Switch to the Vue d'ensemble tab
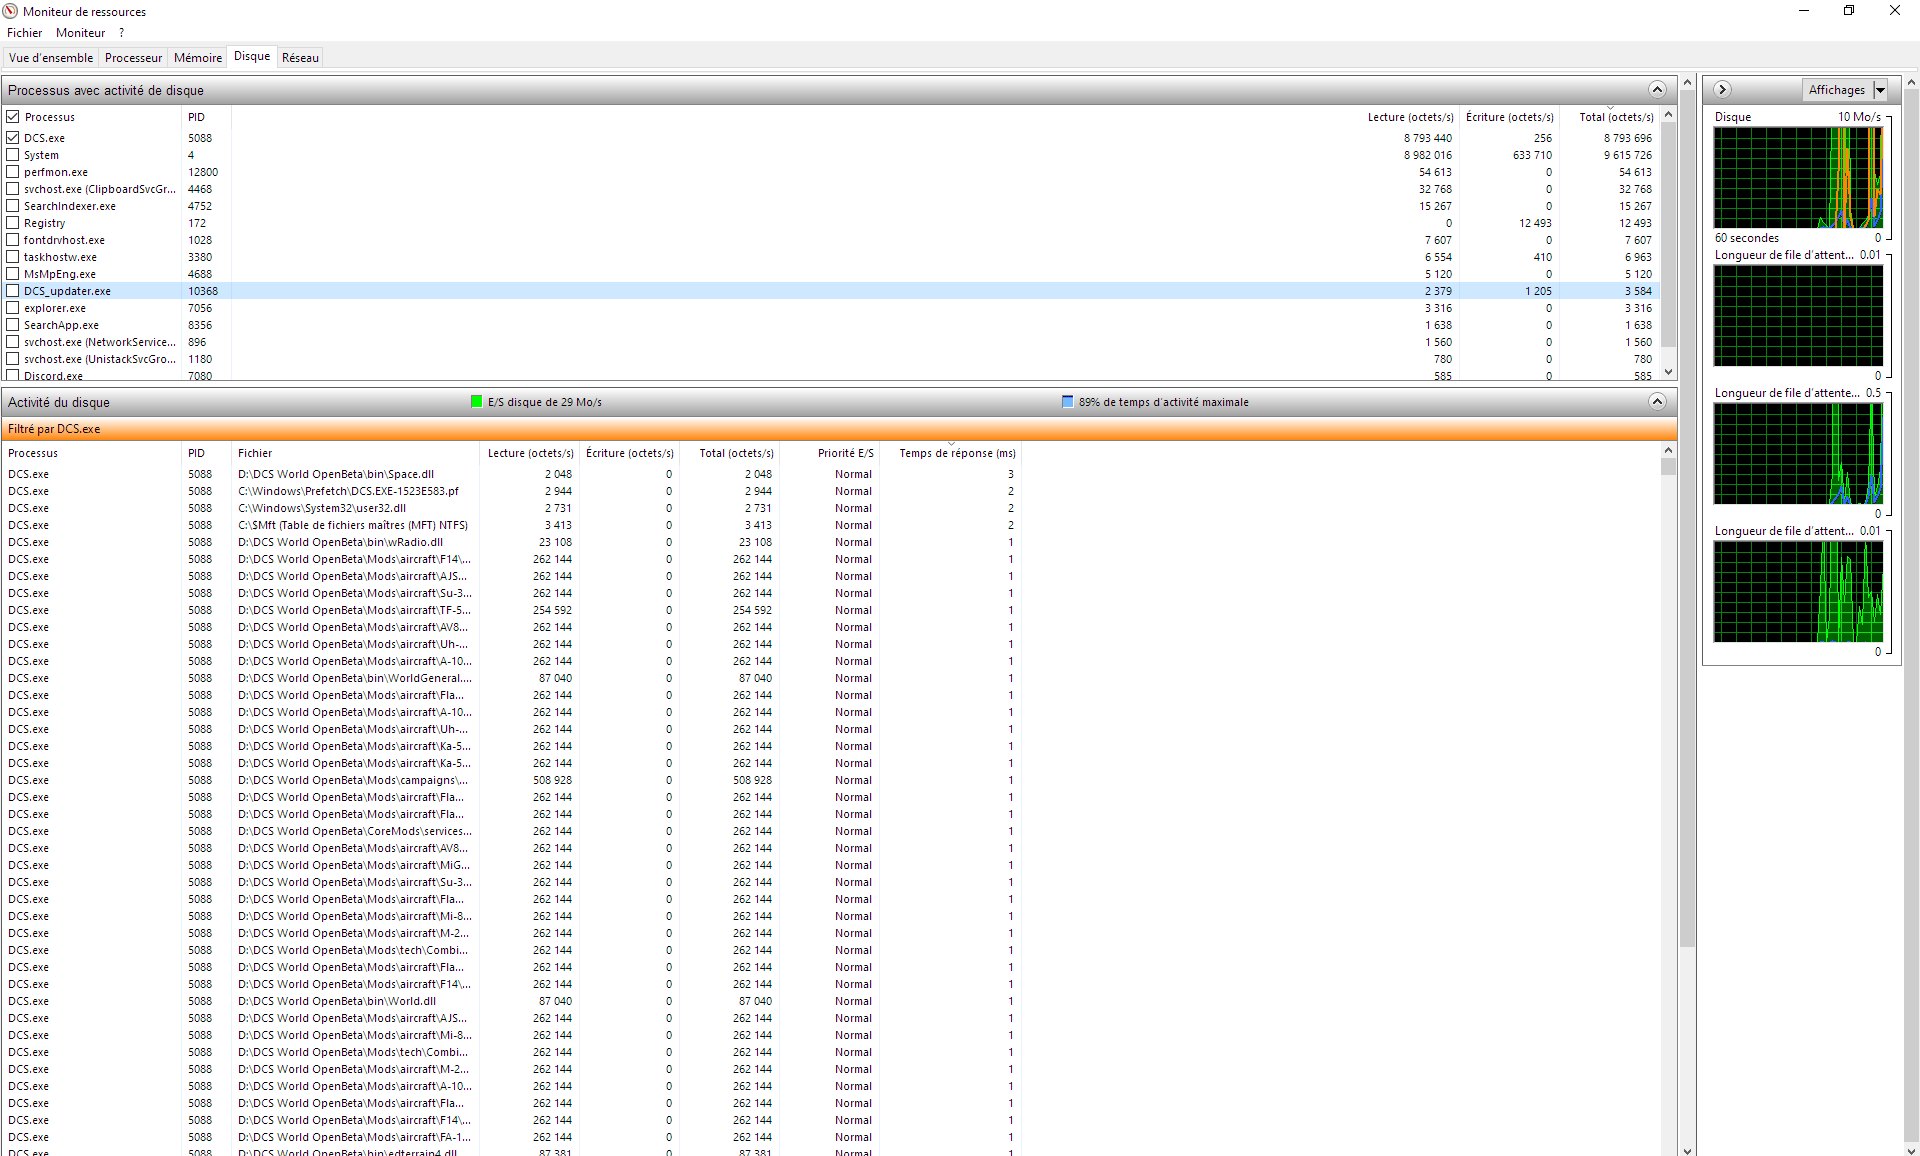The image size is (1920, 1156). pos(51,58)
